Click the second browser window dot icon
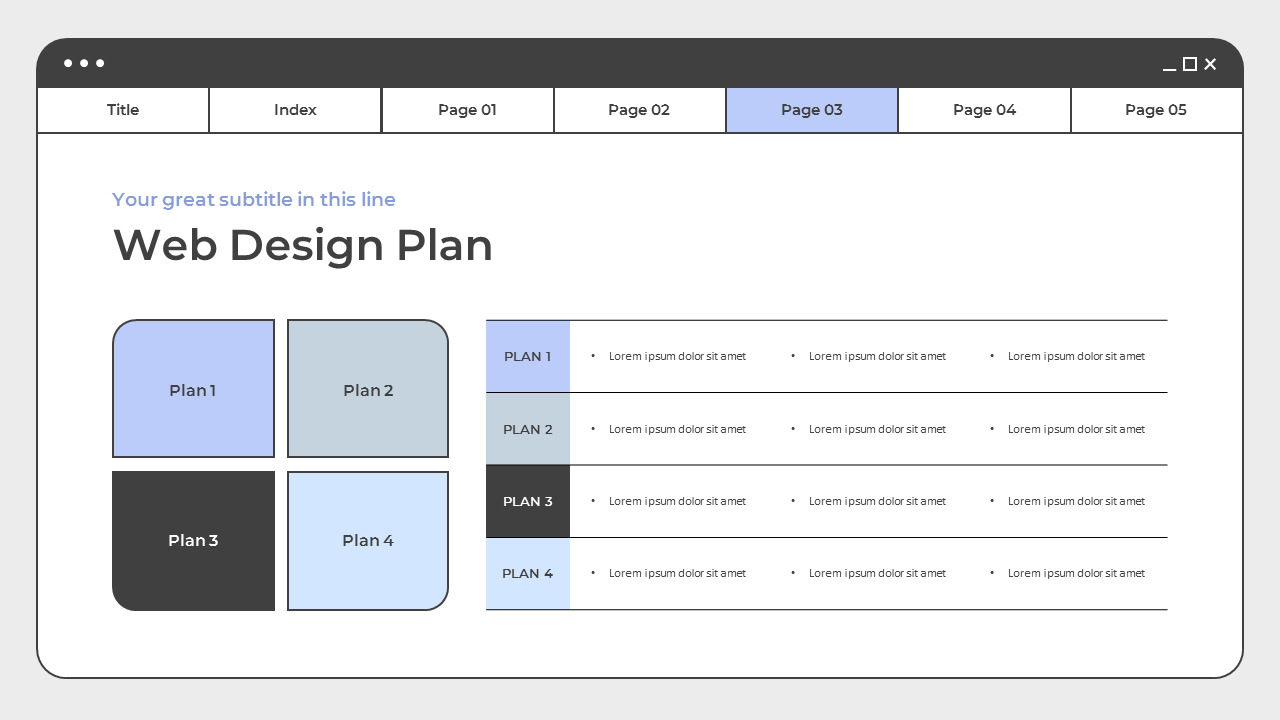The height and width of the screenshot is (720, 1280). 85,63
